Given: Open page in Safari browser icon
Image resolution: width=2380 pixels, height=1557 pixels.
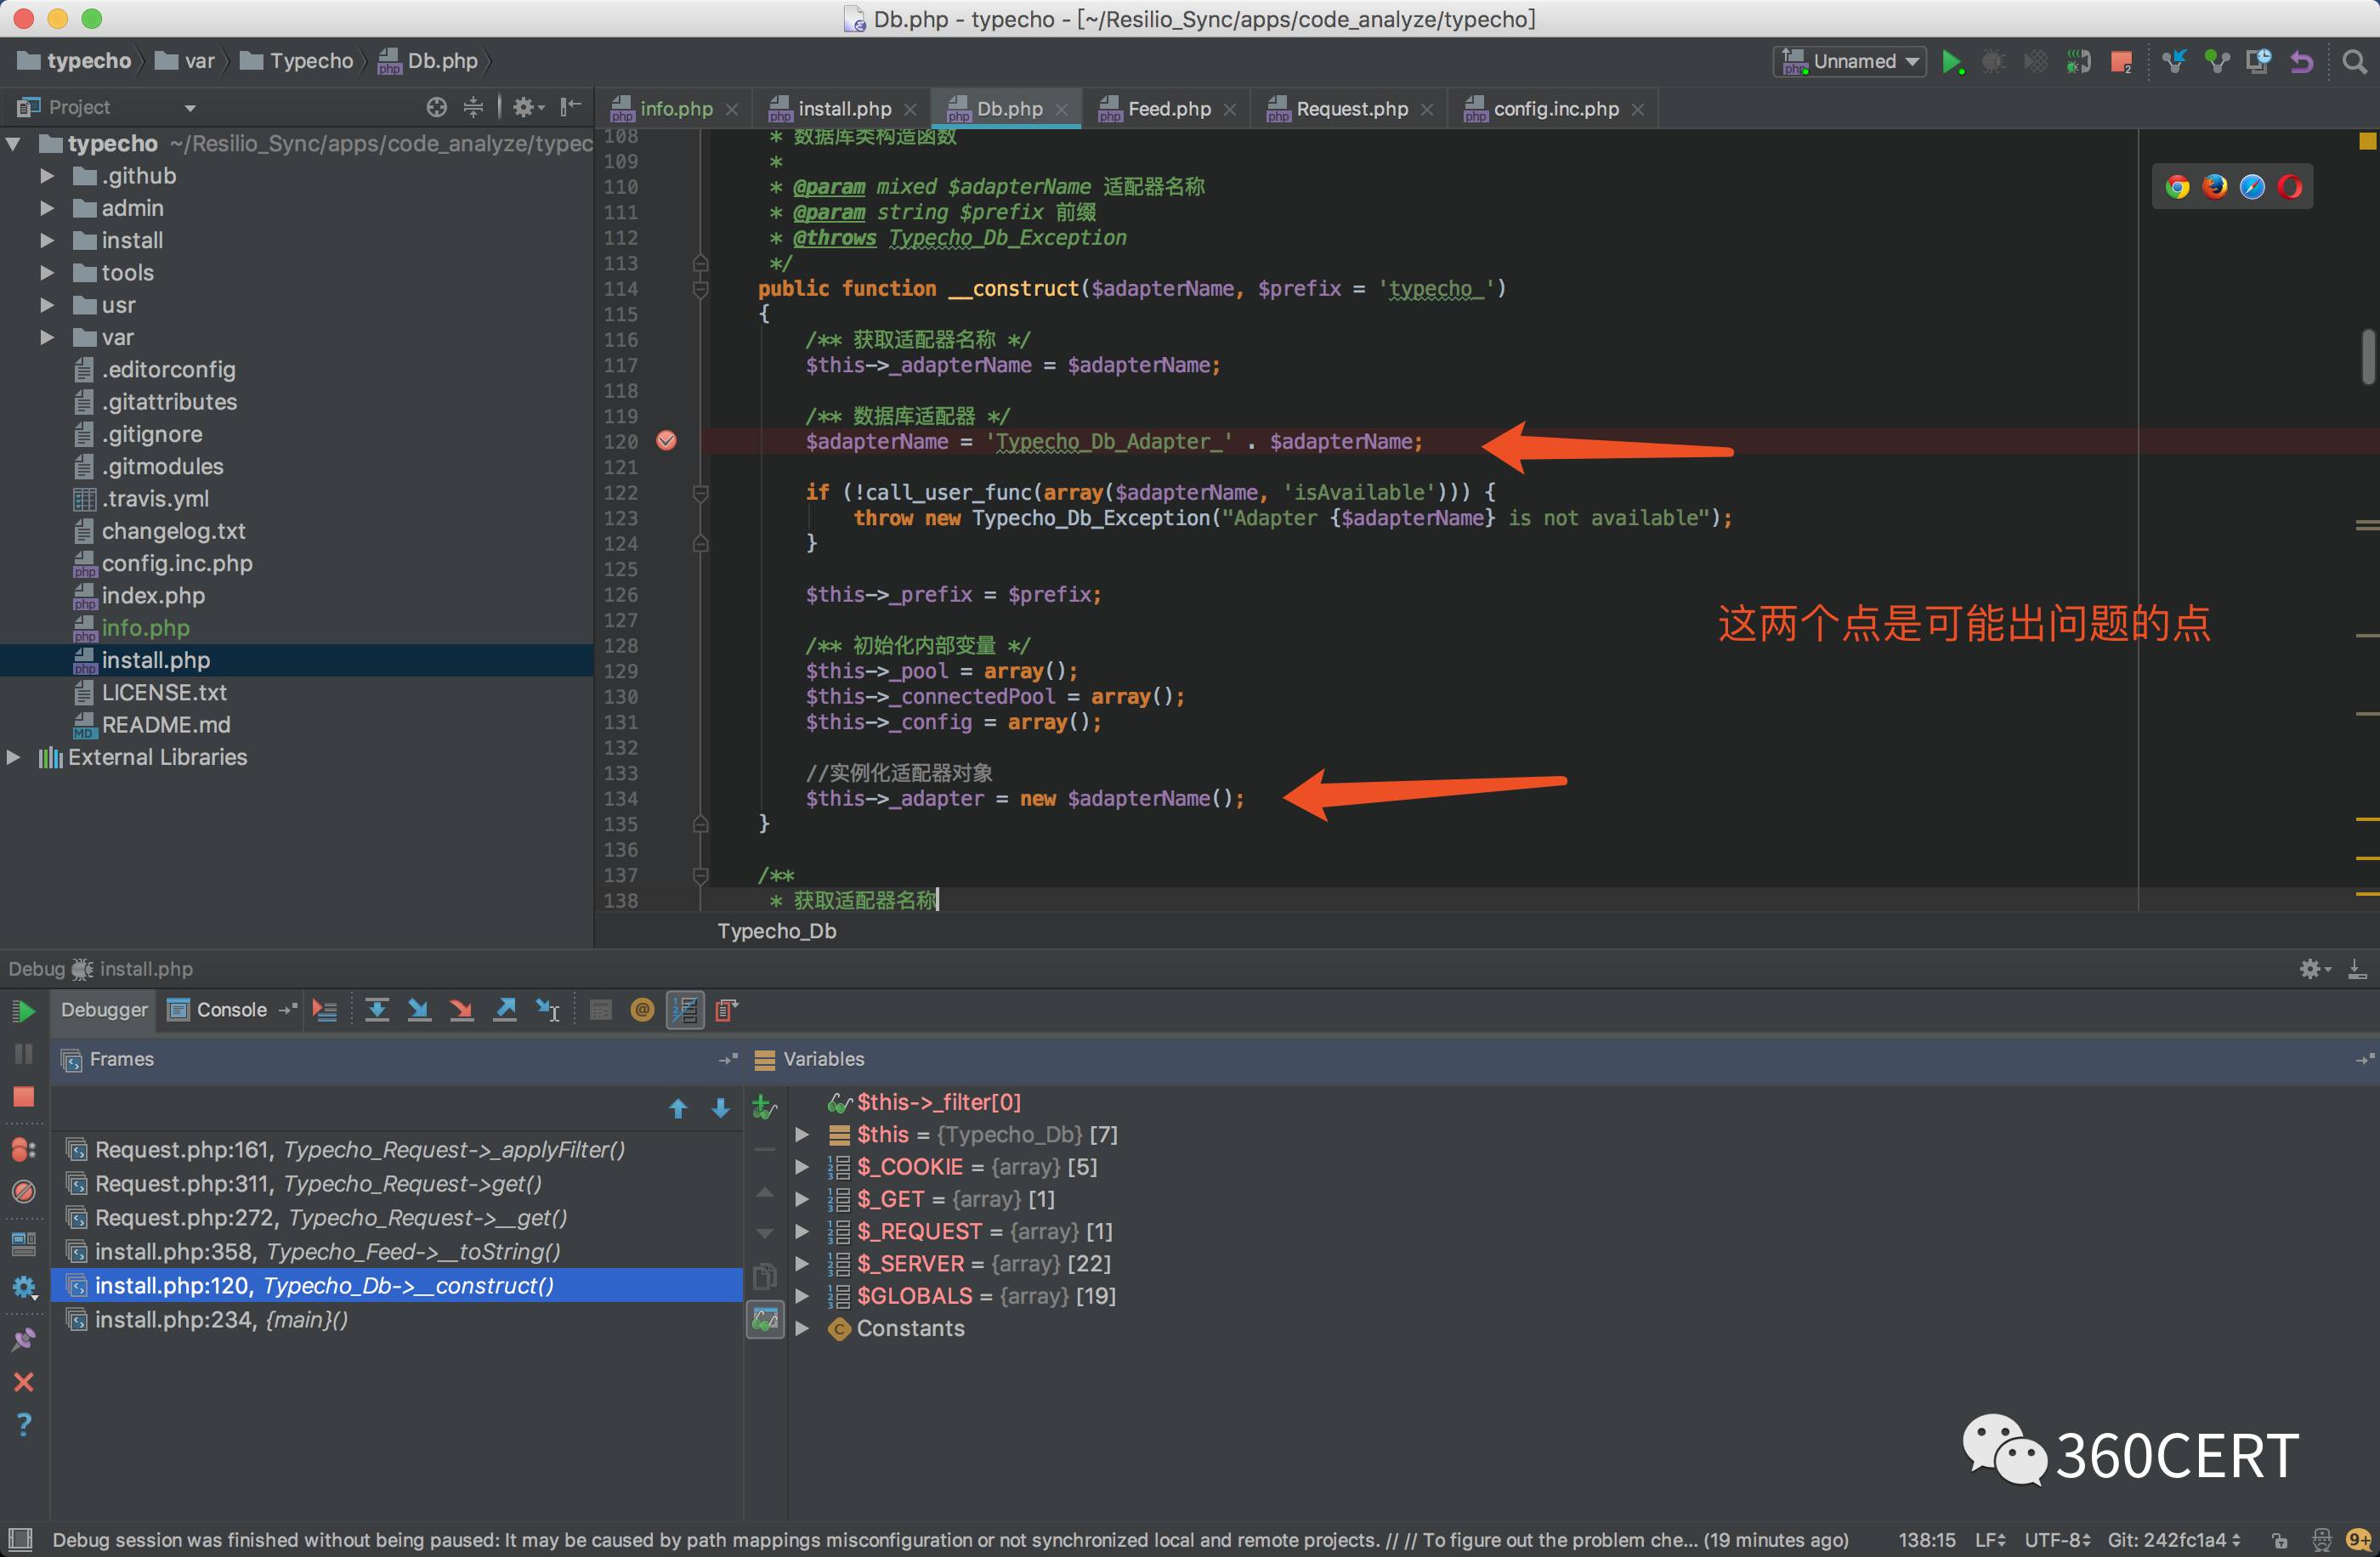Looking at the screenshot, I should [2252, 187].
